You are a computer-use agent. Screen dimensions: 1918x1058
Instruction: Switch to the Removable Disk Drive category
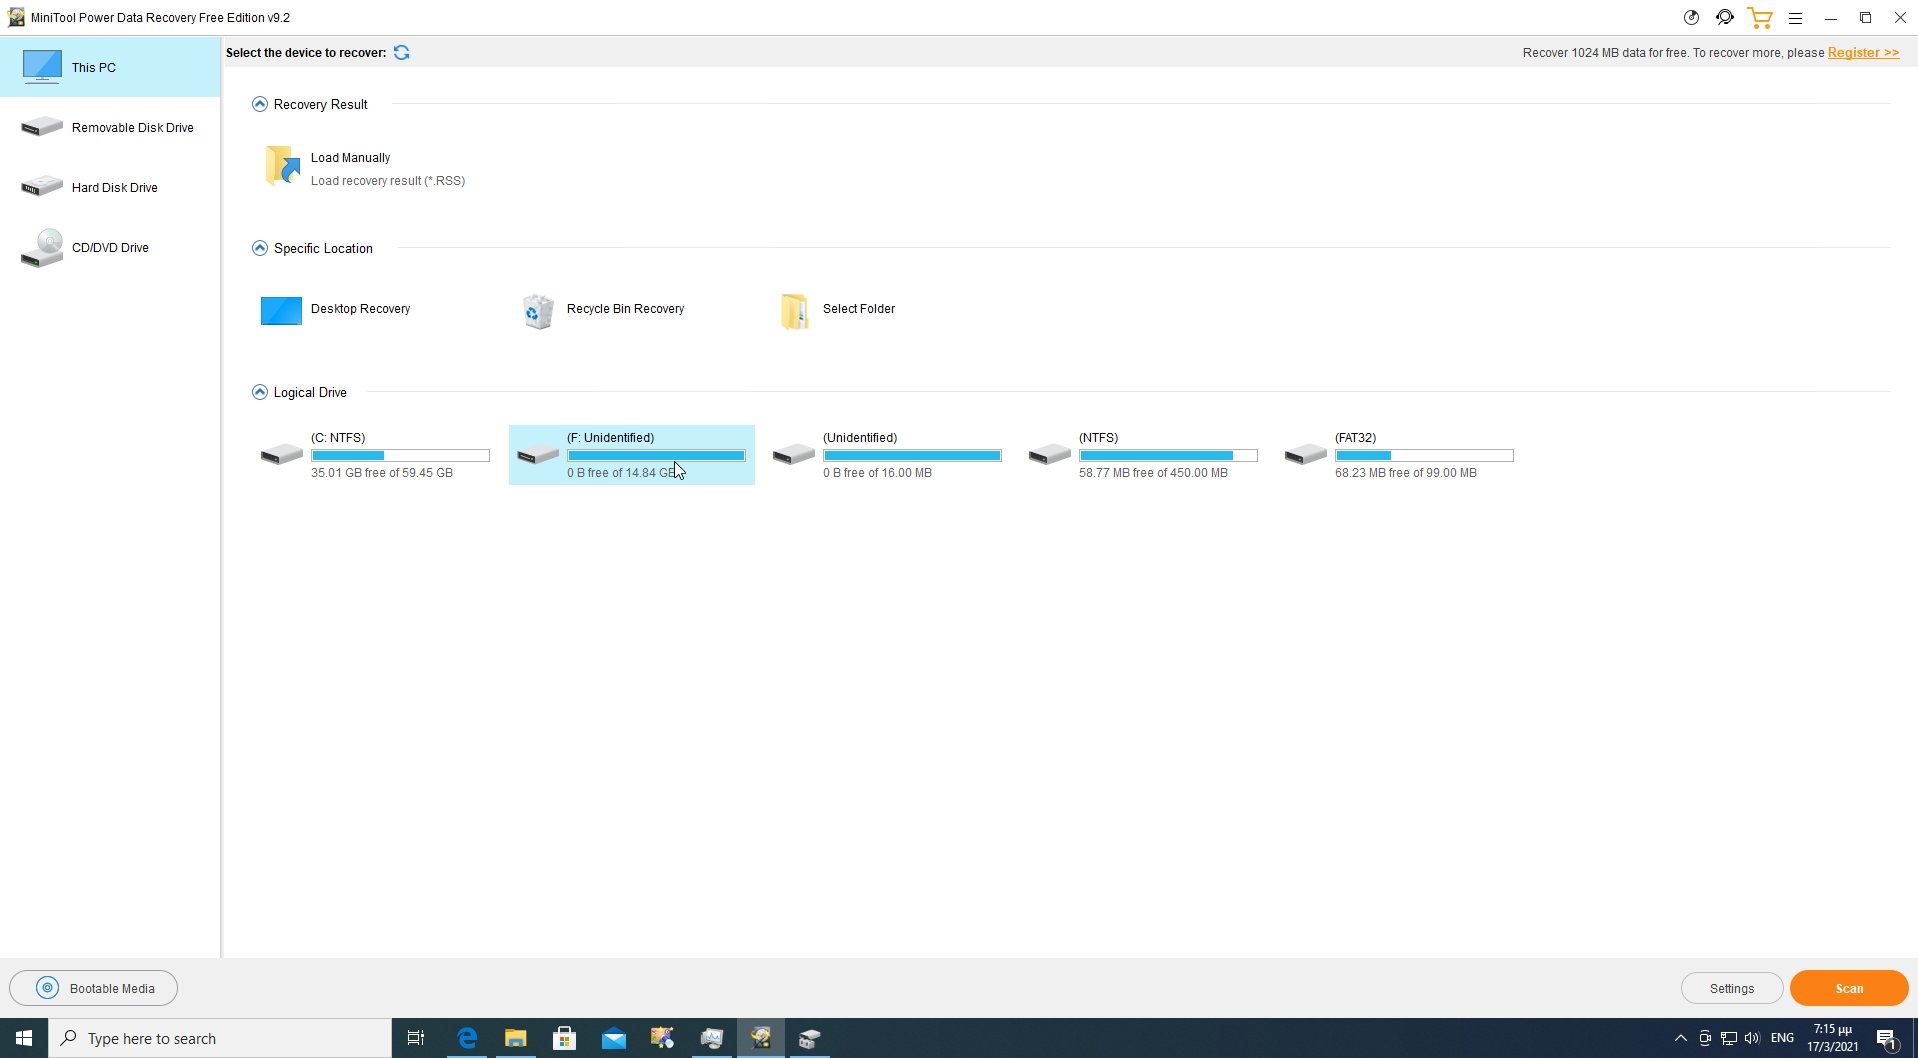(40, 127)
